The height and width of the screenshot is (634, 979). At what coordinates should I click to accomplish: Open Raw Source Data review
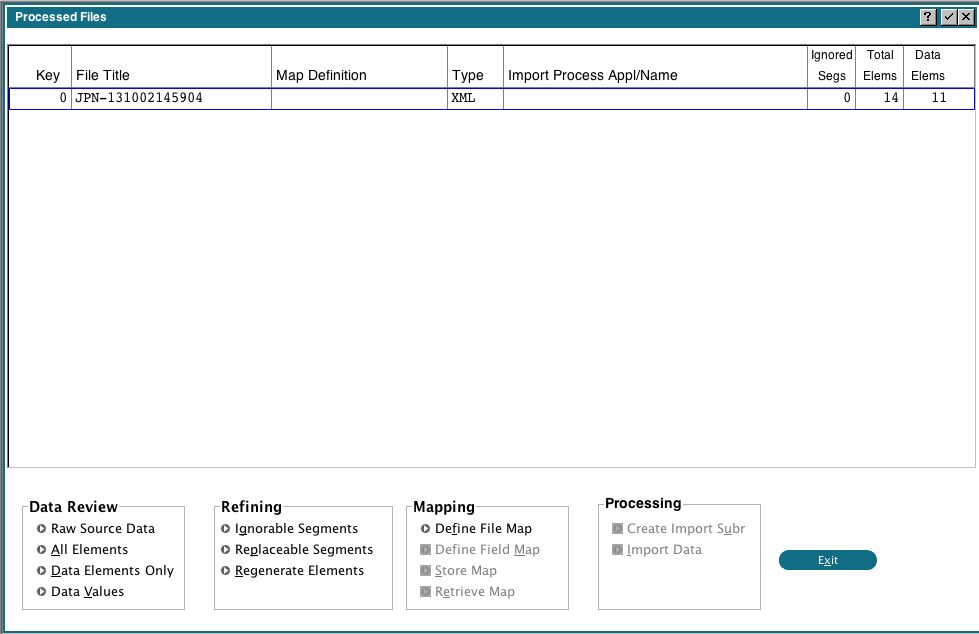(103, 528)
